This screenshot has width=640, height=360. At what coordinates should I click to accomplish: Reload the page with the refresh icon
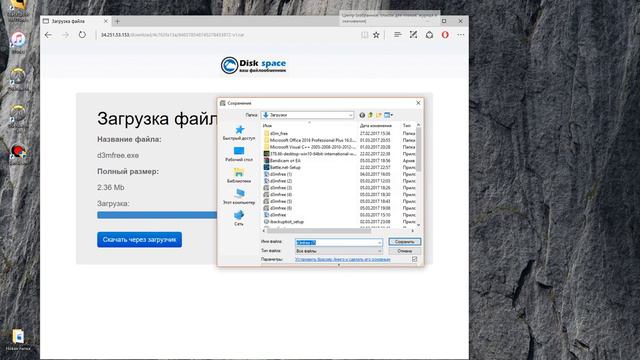tap(82, 35)
